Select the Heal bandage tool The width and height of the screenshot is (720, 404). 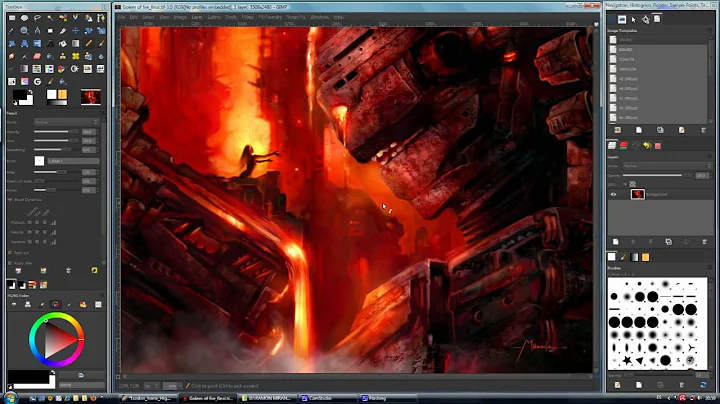point(76,56)
